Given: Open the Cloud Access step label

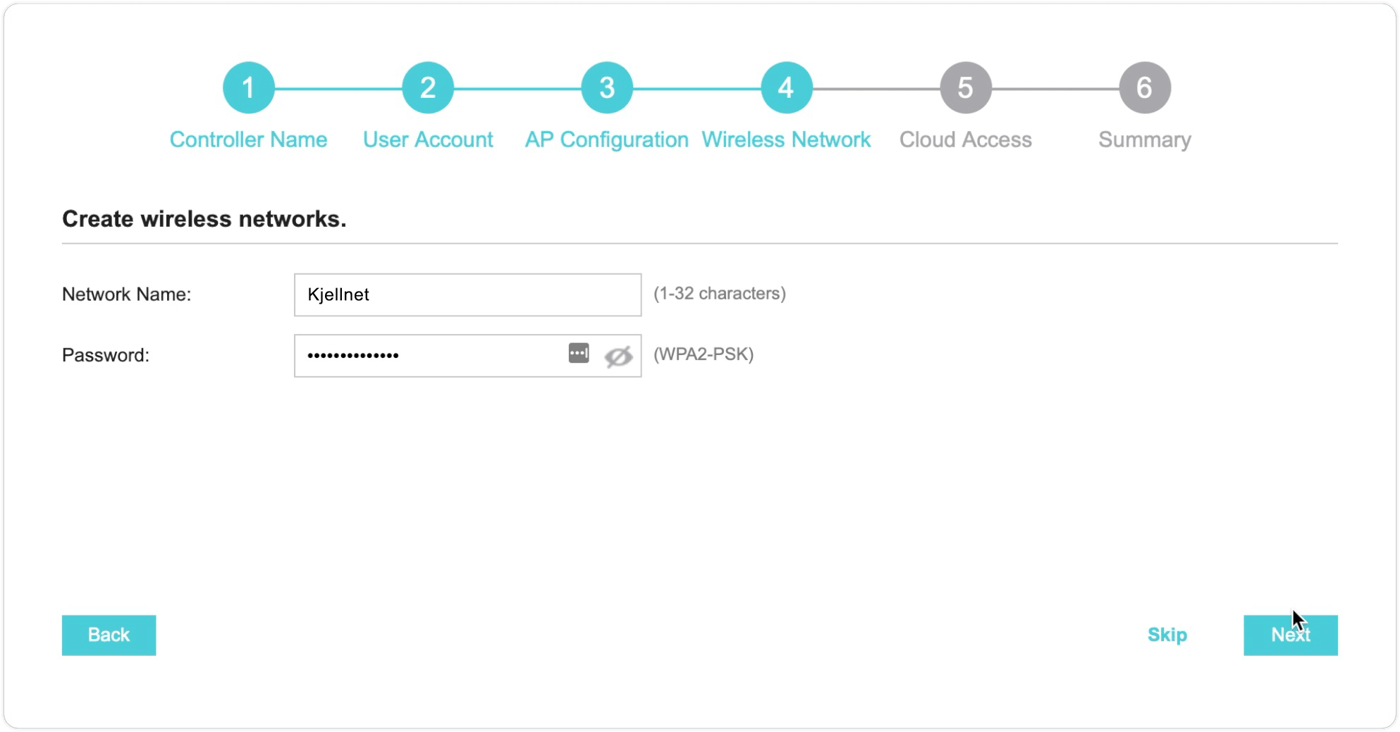Looking at the screenshot, I should 965,140.
